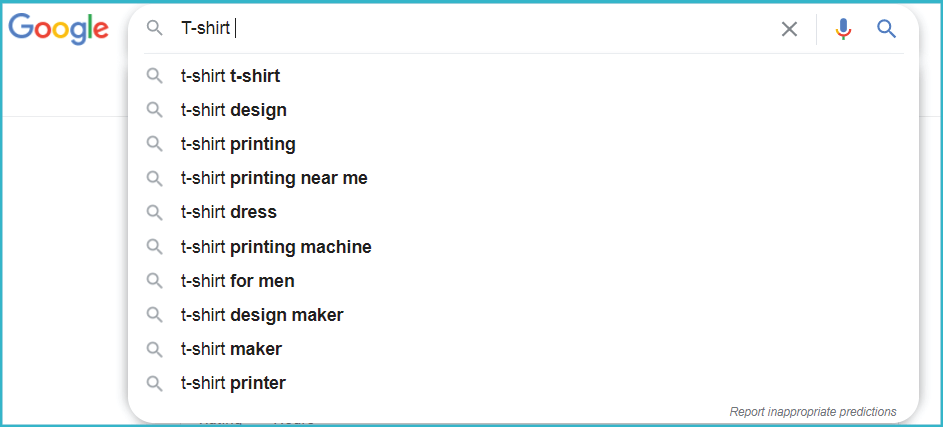Click into the T-shirt search input field
The width and height of the screenshot is (943, 427).
(475, 28)
